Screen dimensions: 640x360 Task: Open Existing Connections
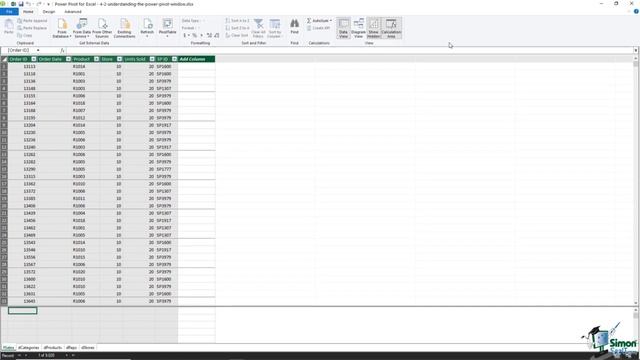pyautogui.click(x=124, y=28)
